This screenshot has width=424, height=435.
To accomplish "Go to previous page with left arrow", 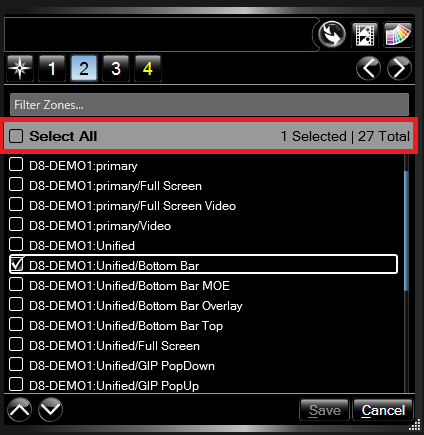I will (368, 68).
